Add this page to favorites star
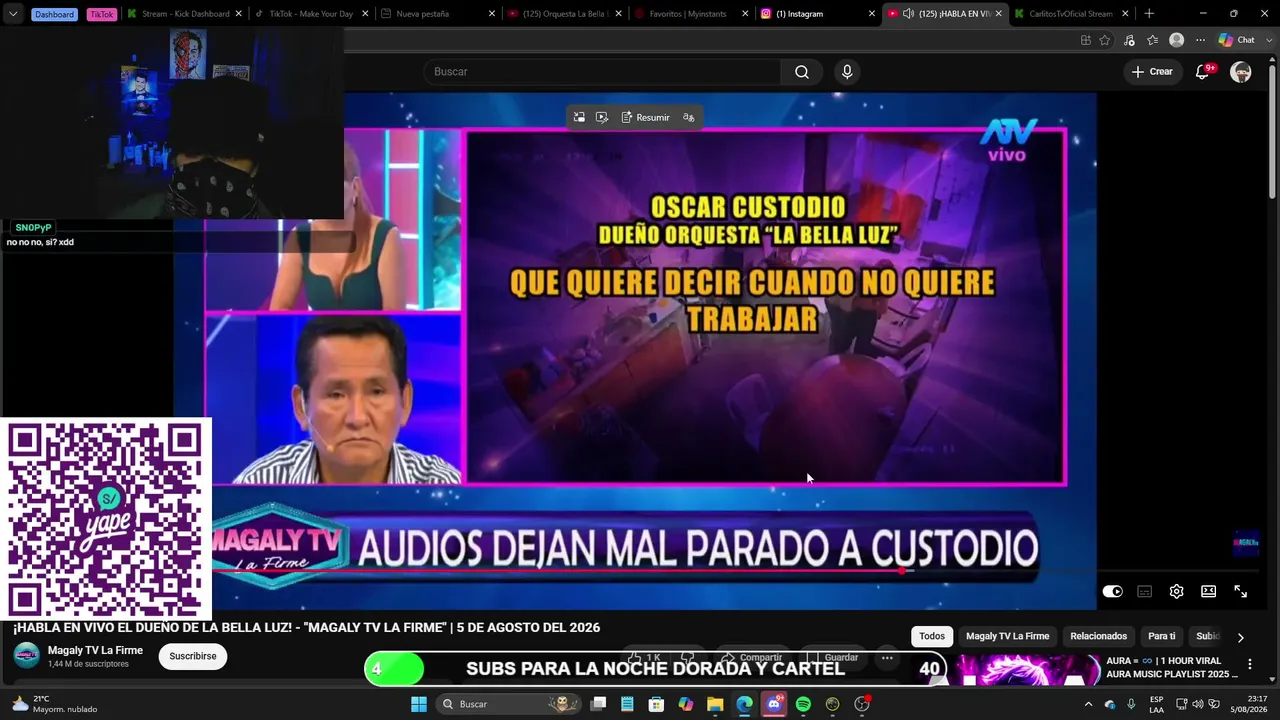1280x720 pixels. [1105, 40]
